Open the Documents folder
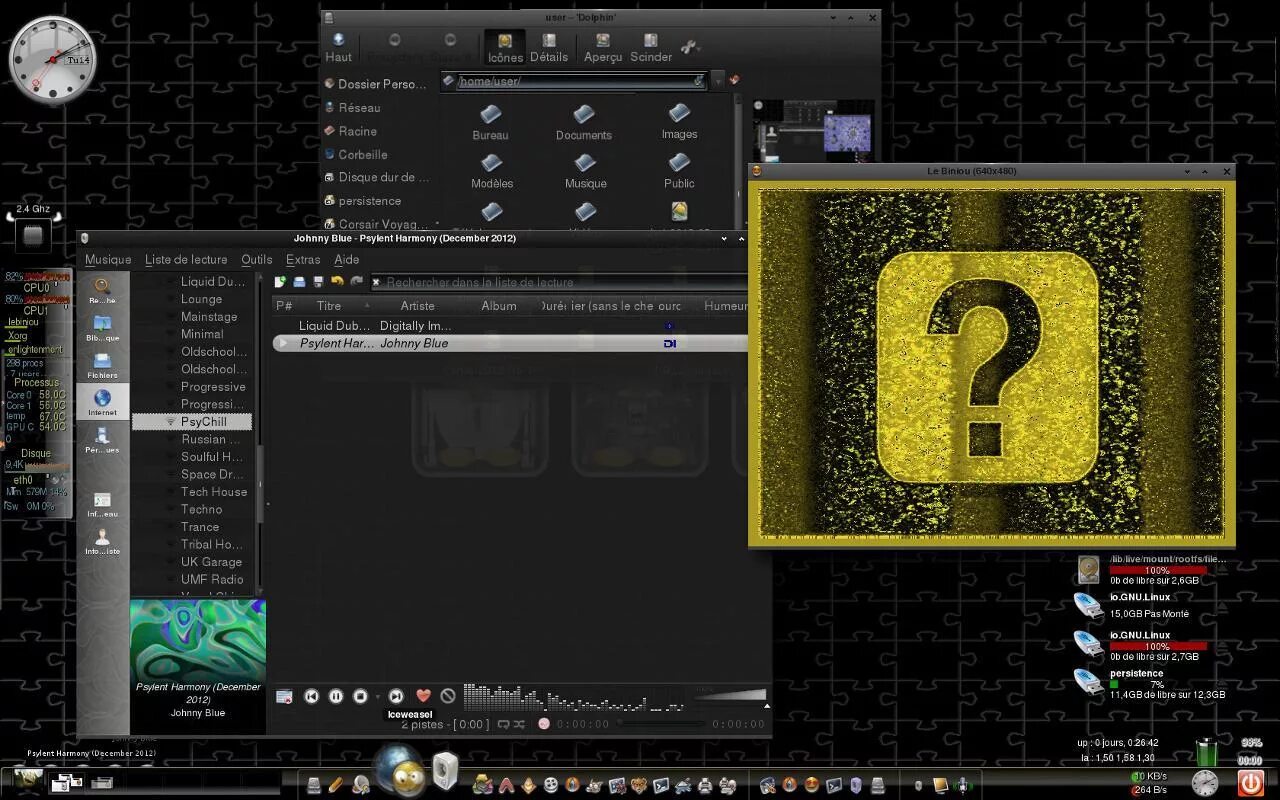 pyautogui.click(x=584, y=122)
